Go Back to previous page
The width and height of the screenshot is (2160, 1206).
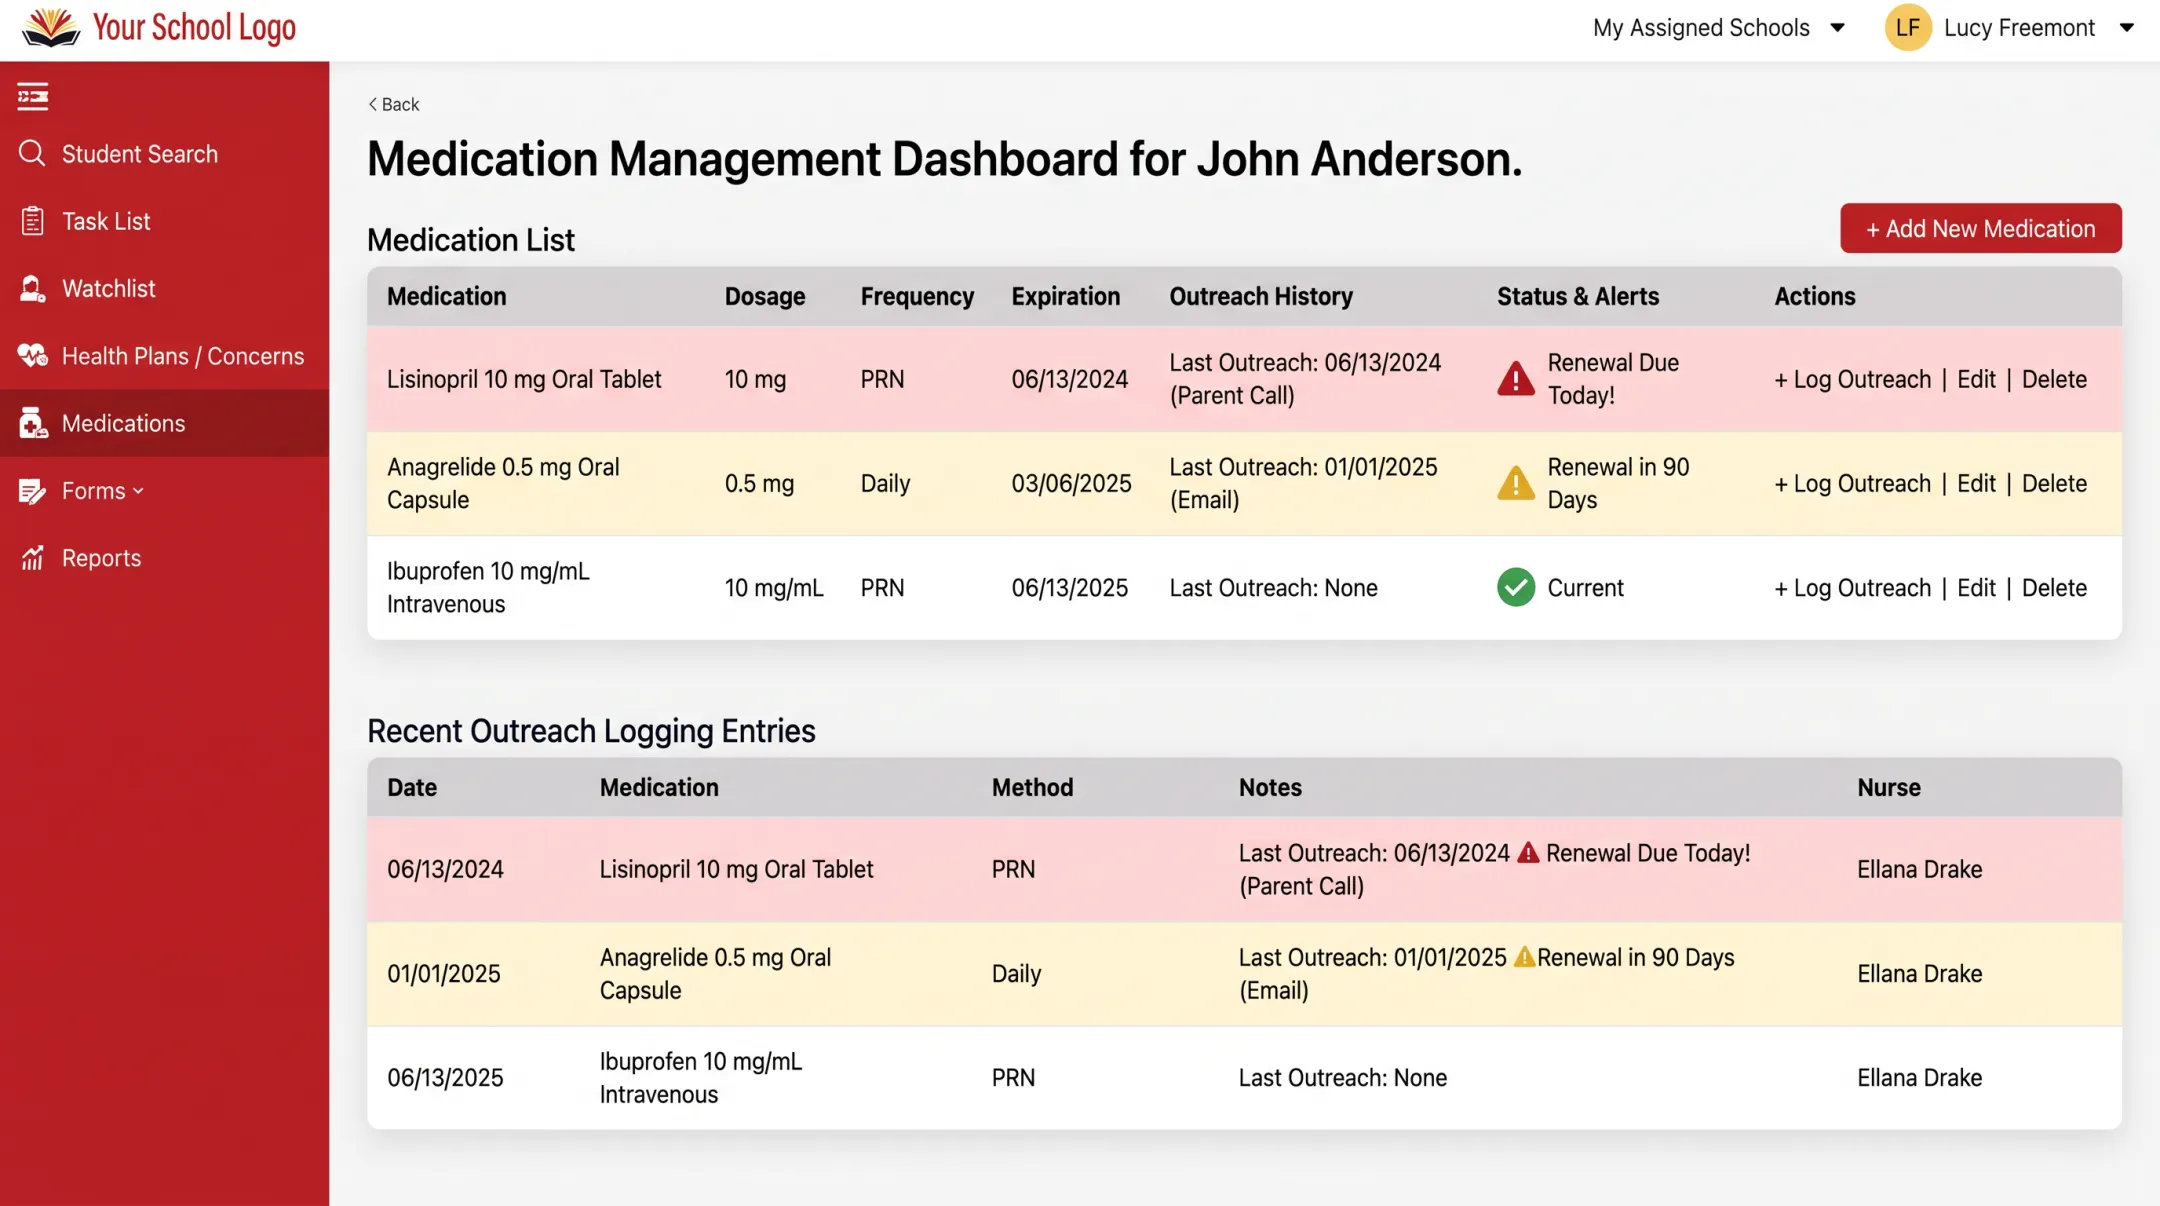(x=393, y=104)
